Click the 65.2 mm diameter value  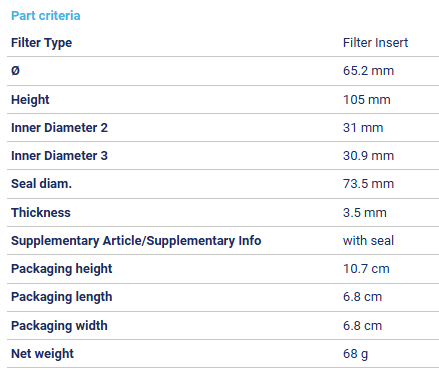click(x=368, y=71)
